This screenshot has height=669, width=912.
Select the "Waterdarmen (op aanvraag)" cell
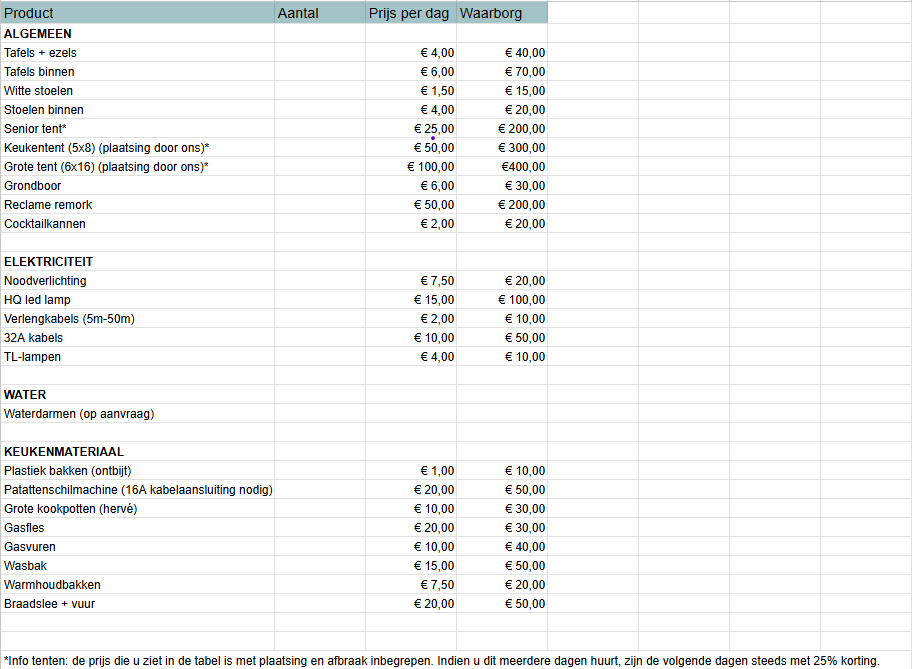(137, 414)
